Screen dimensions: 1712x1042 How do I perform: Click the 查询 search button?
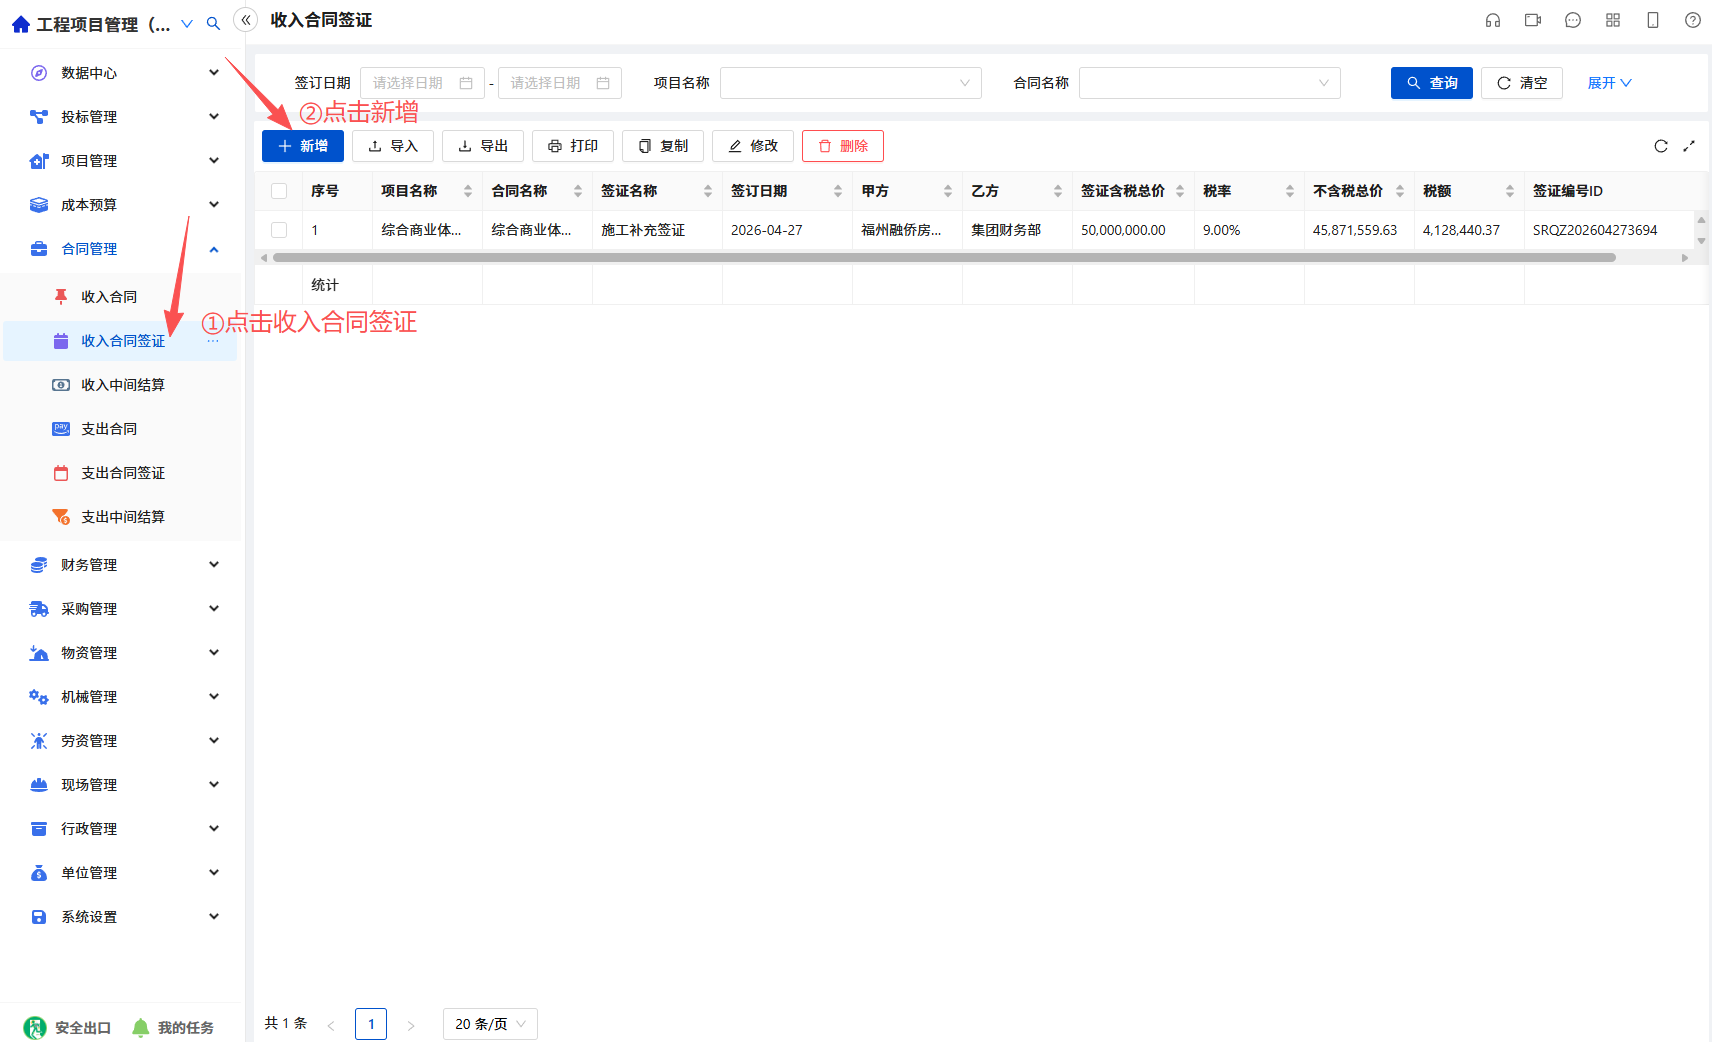(1432, 83)
